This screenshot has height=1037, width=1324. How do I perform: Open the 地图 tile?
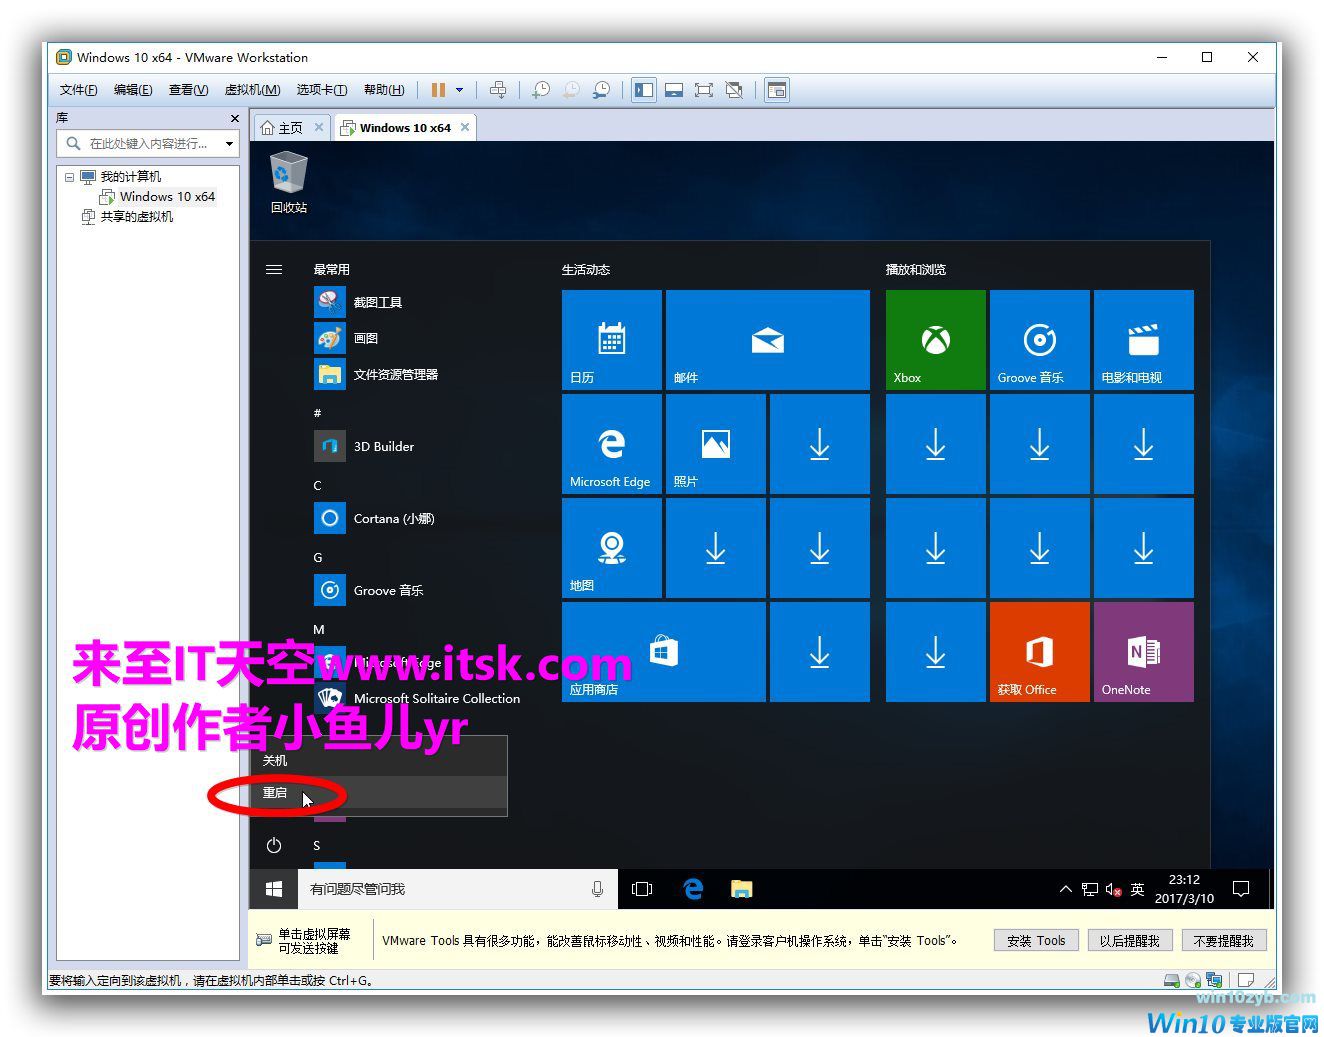pyautogui.click(x=612, y=548)
